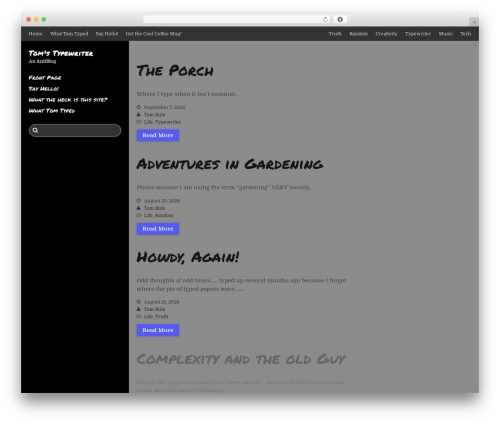Select the Creativity category in top menu

pos(387,34)
